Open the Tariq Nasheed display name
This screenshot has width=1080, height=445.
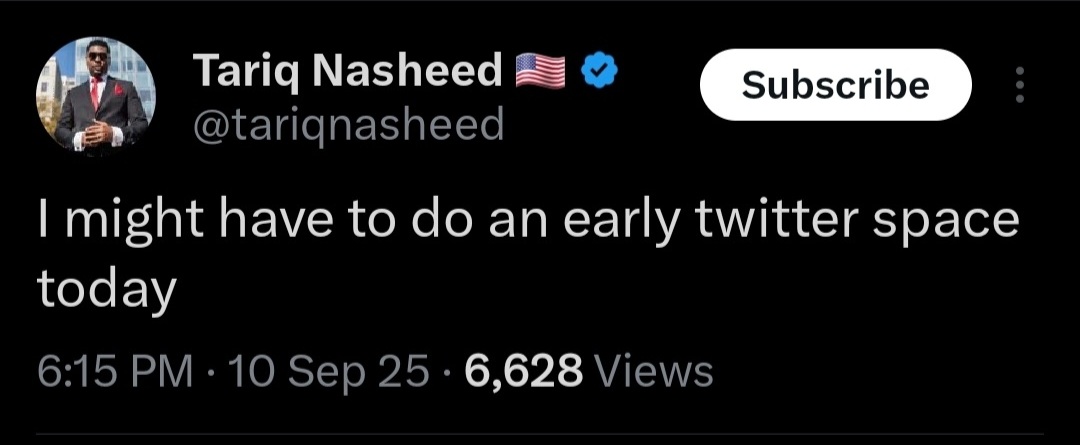[x=348, y=72]
